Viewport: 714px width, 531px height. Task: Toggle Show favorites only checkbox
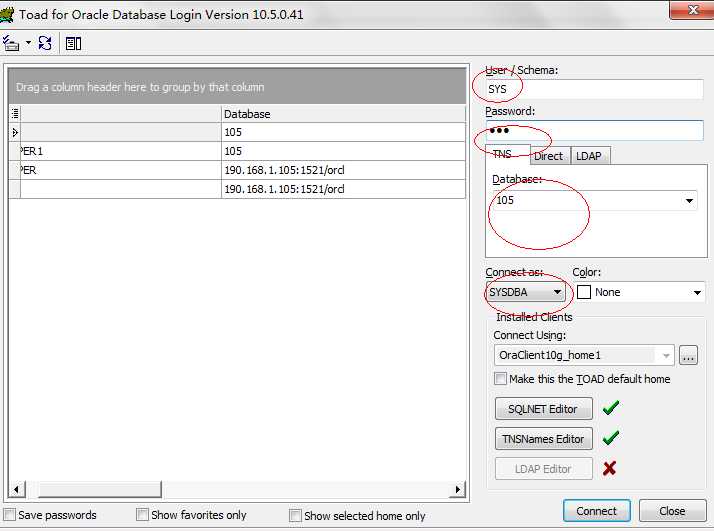click(x=142, y=515)
